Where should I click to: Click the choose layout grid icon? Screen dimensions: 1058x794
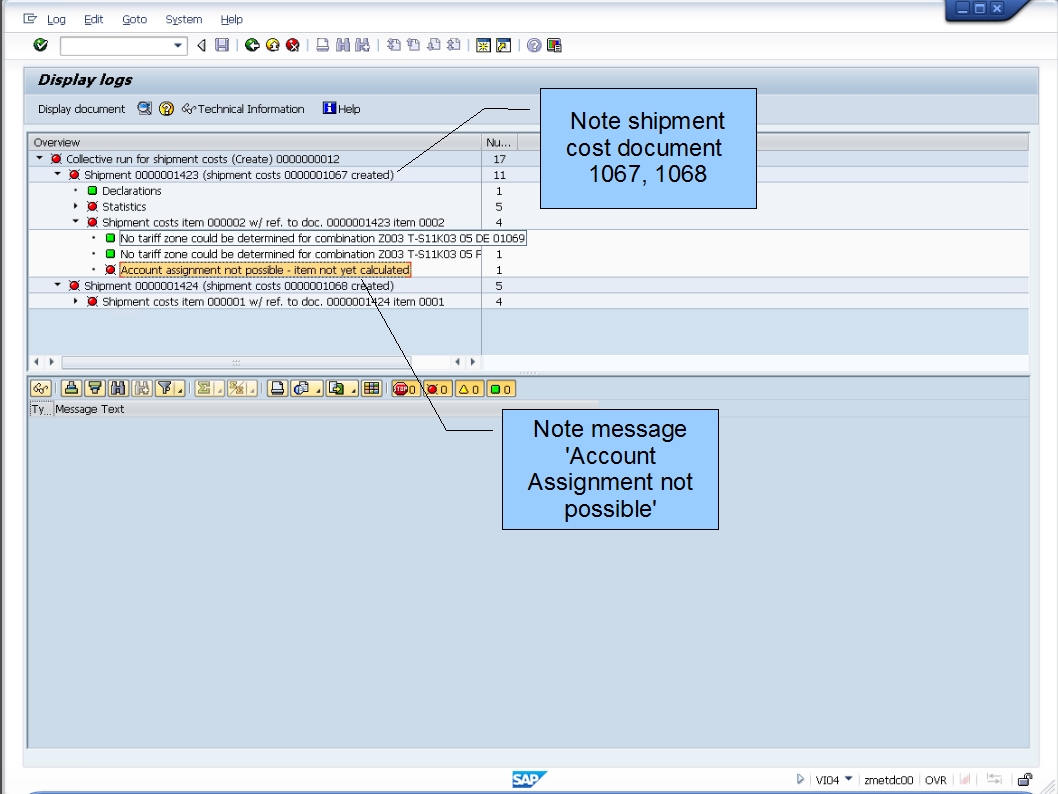coord(372,388)
